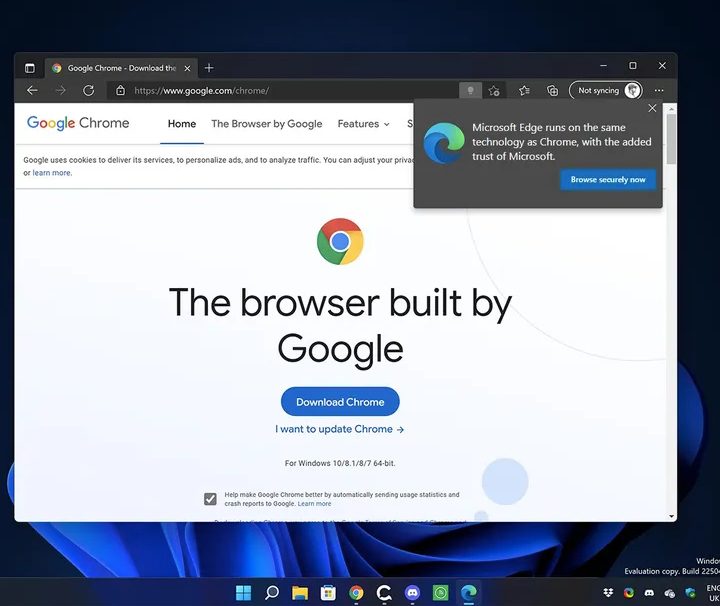Open a new tab with the plus button
Screen dimensions: 720x606
(209, 68)
